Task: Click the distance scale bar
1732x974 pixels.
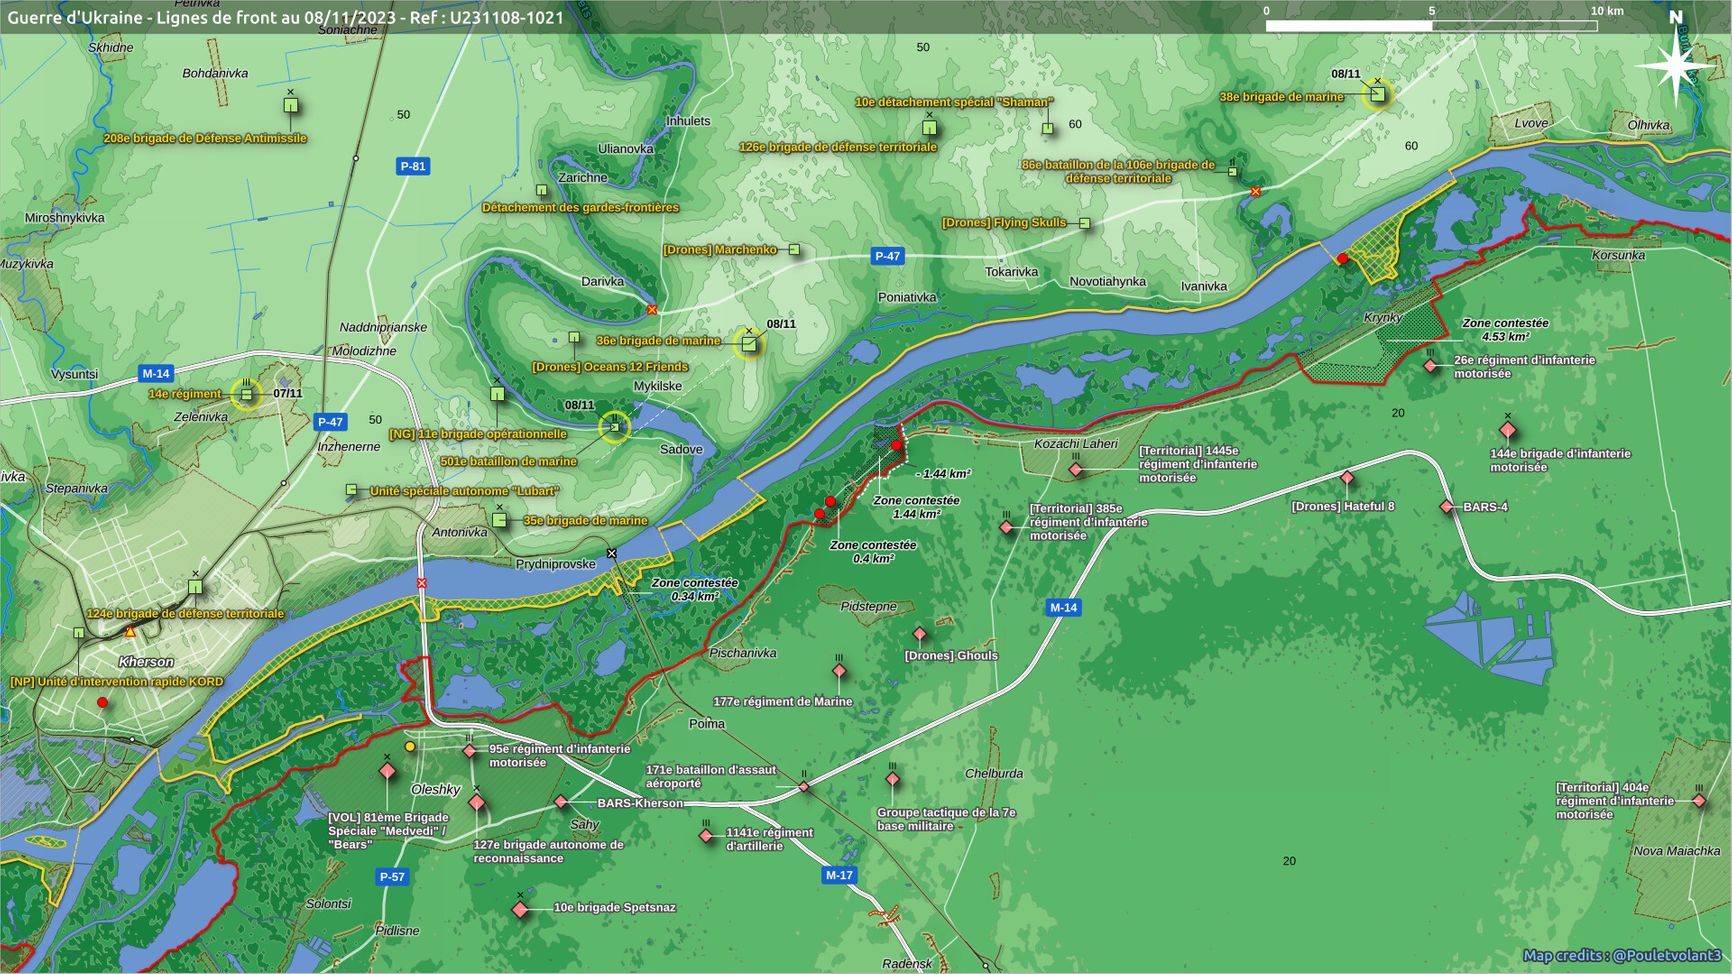Action: (1430, 26)
